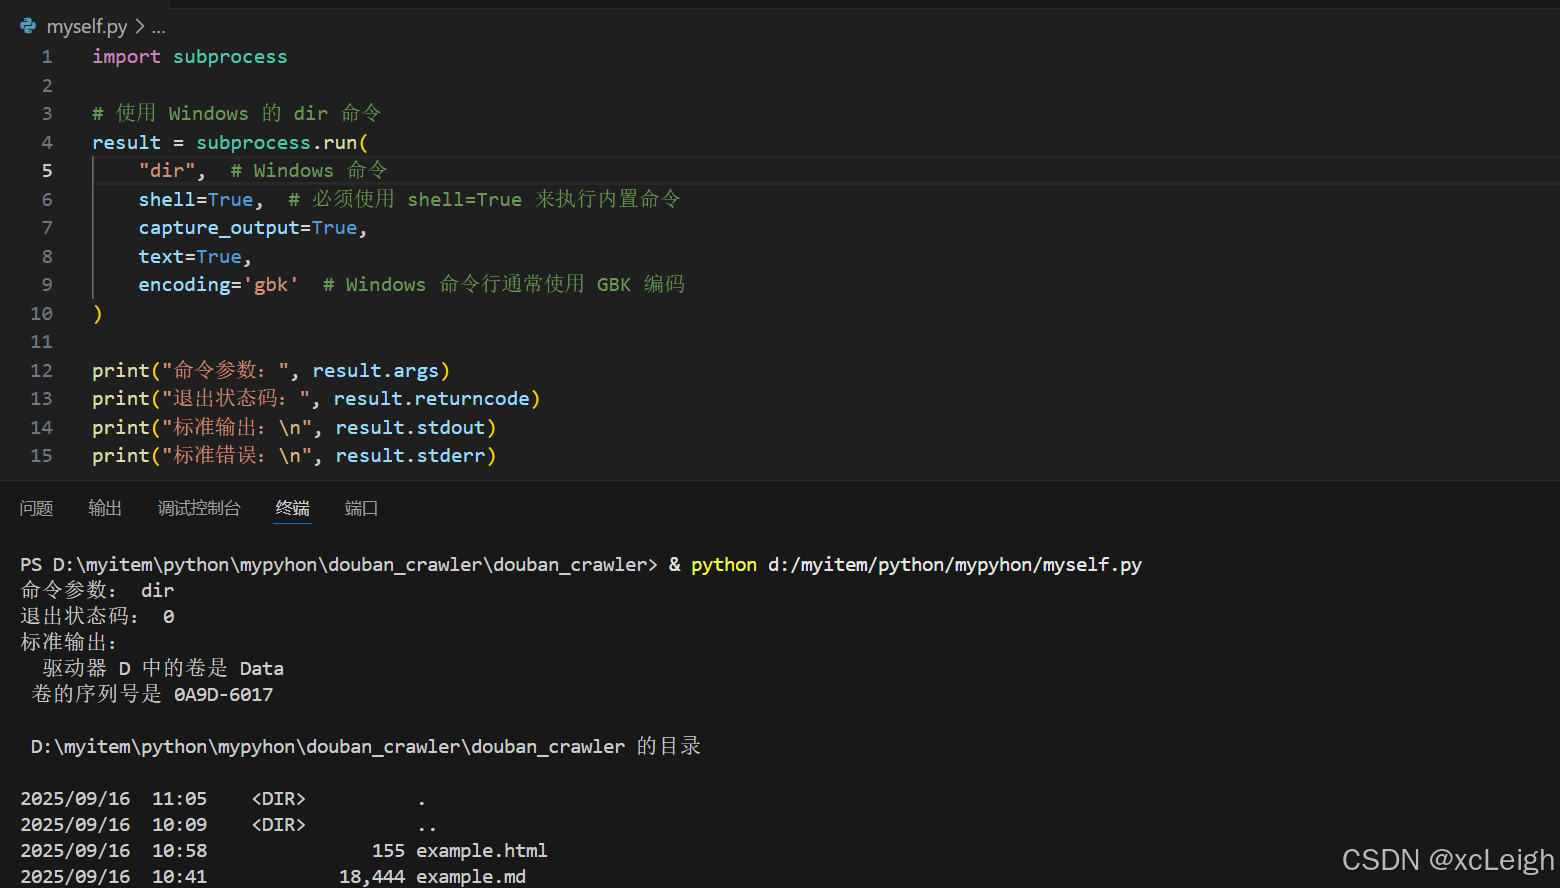
Task: Click terminal output '命令参数： dir'
Action: (98, 591)
